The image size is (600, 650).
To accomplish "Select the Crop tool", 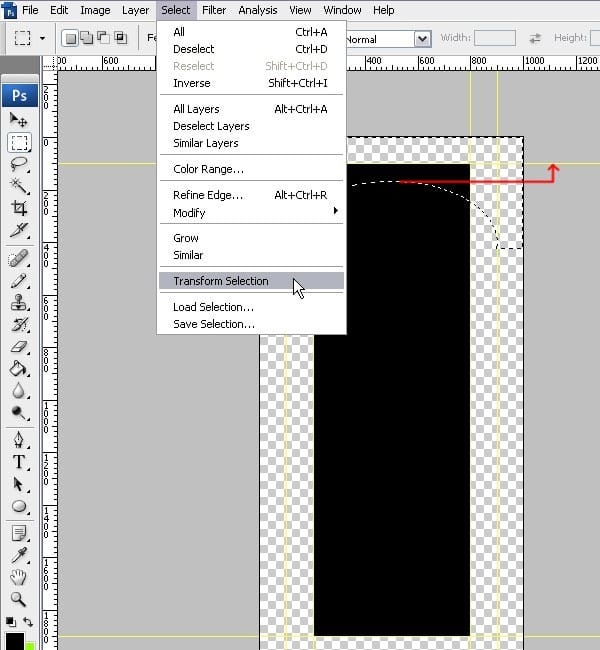I will 19,208.
